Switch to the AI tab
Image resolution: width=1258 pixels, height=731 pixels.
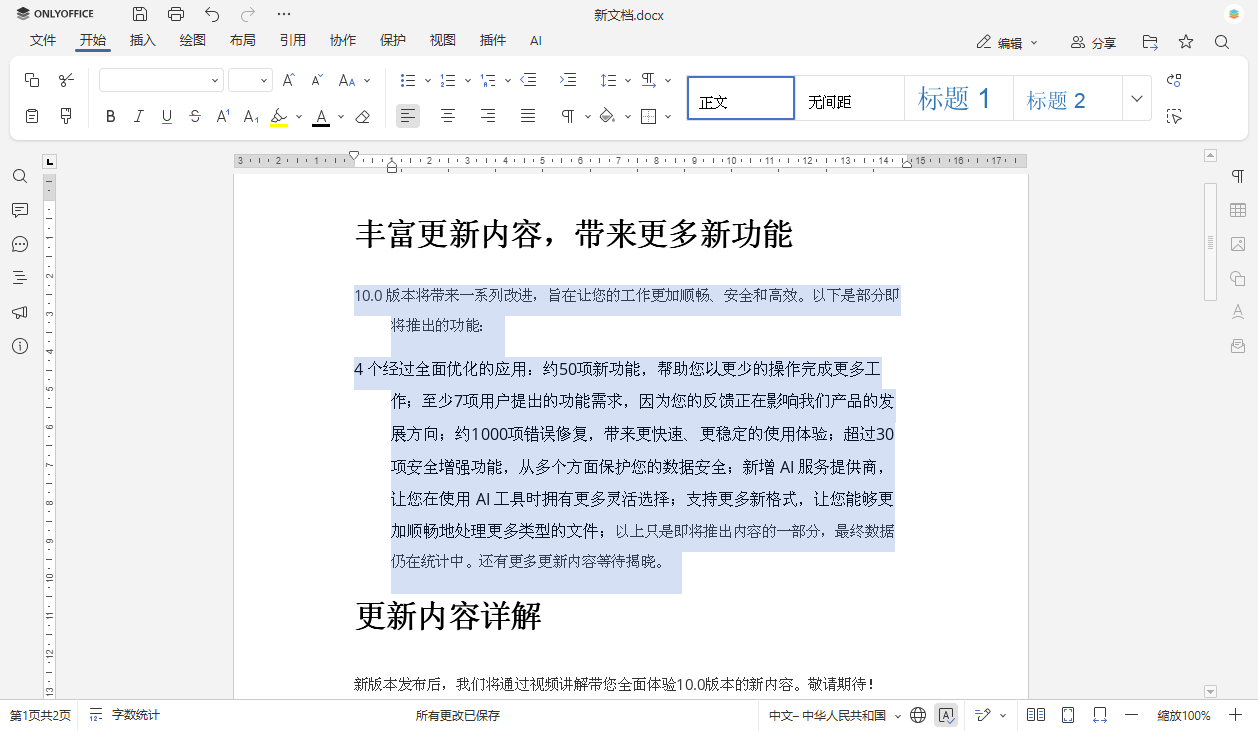pos(536,41)
